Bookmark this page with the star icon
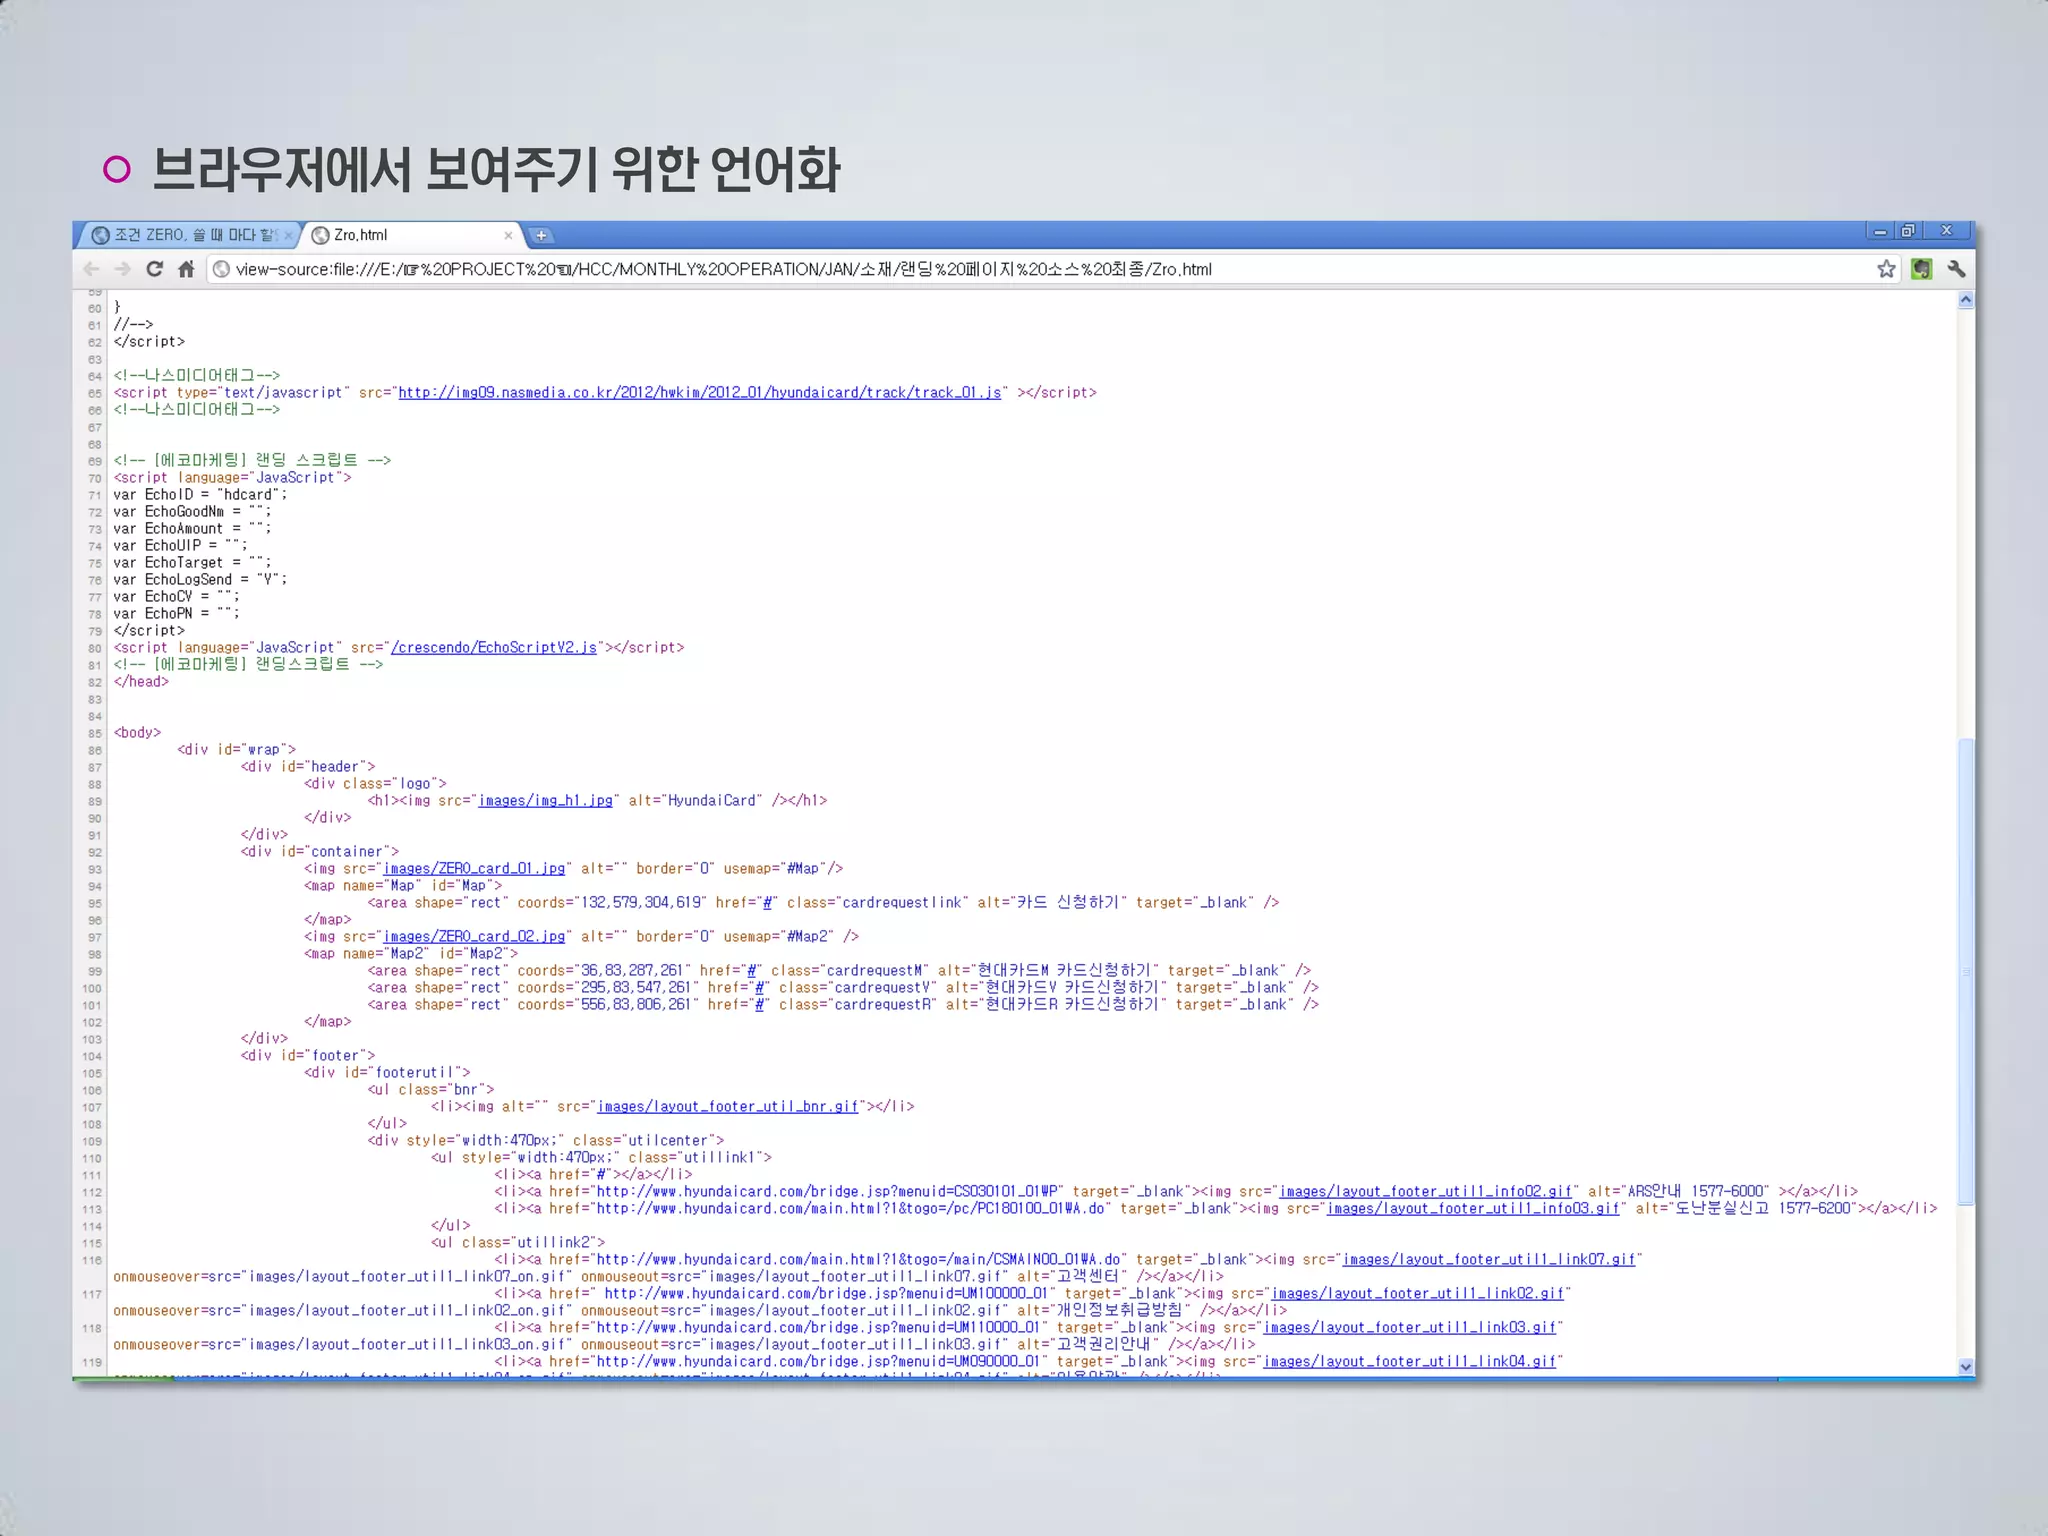This screenshot has width=2048, height=1536. pos(1886,268)
